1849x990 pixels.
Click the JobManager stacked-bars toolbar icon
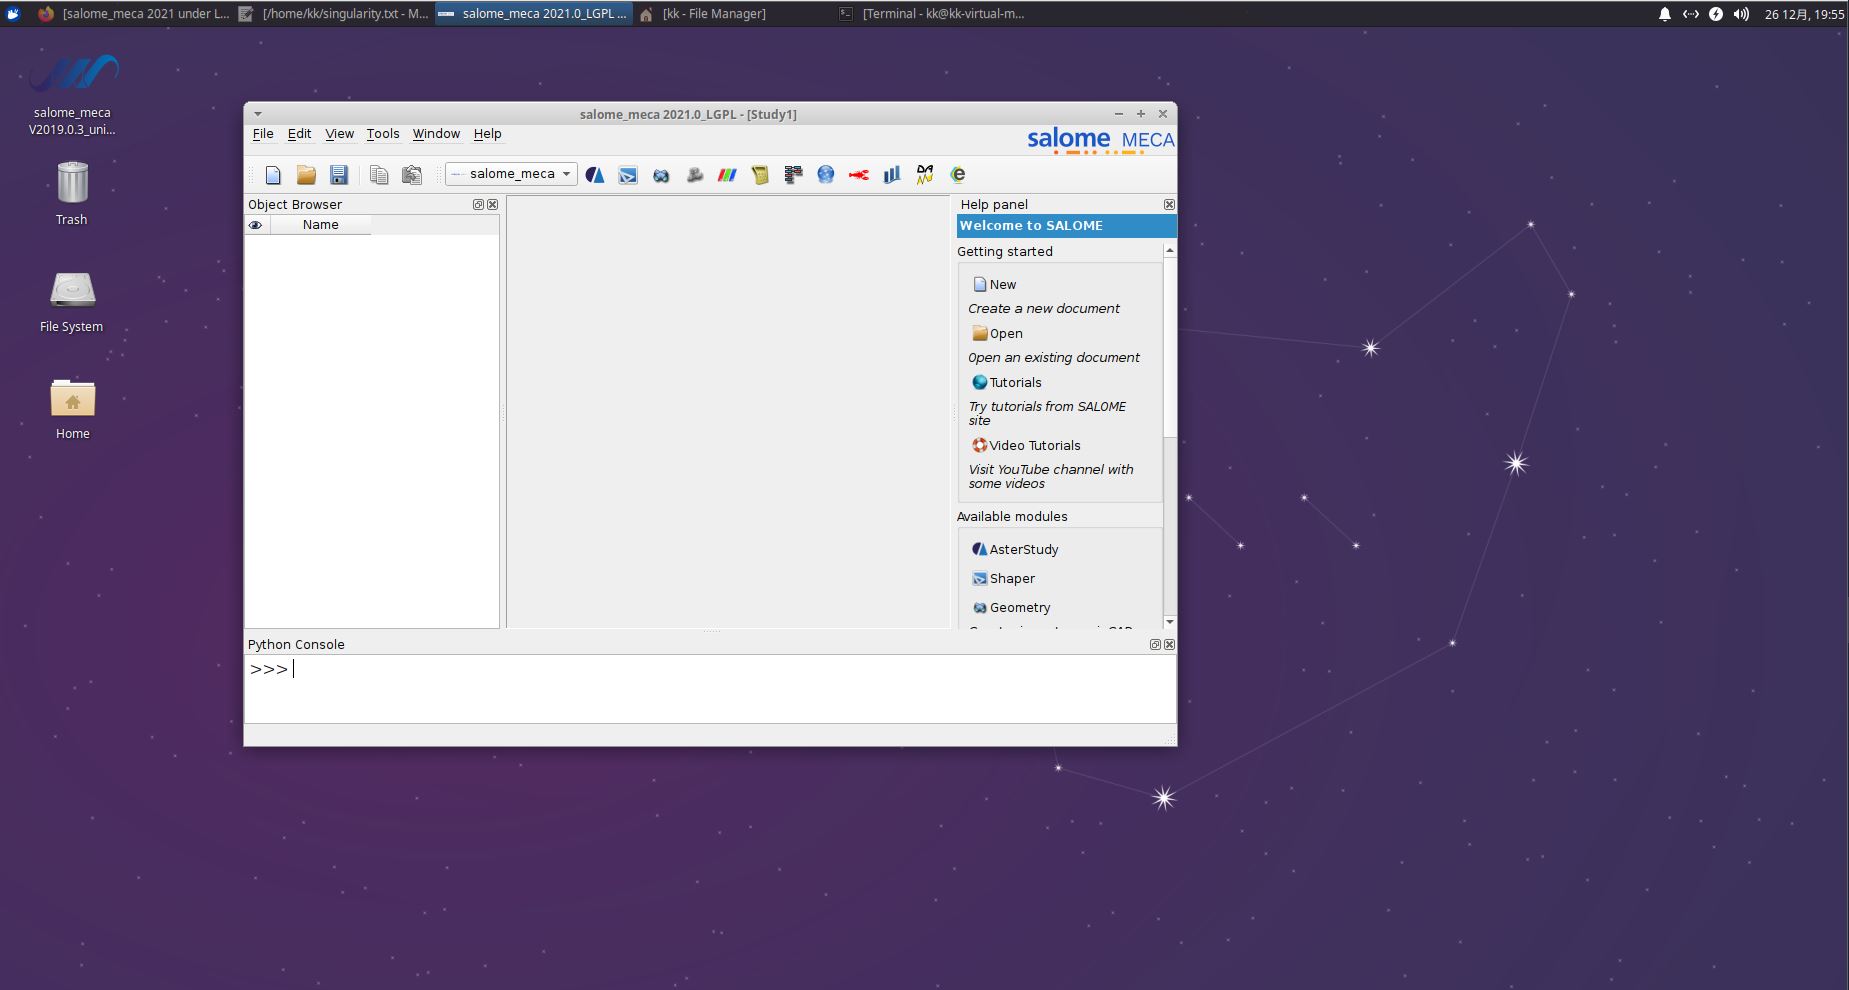click(x=793, y=175)
